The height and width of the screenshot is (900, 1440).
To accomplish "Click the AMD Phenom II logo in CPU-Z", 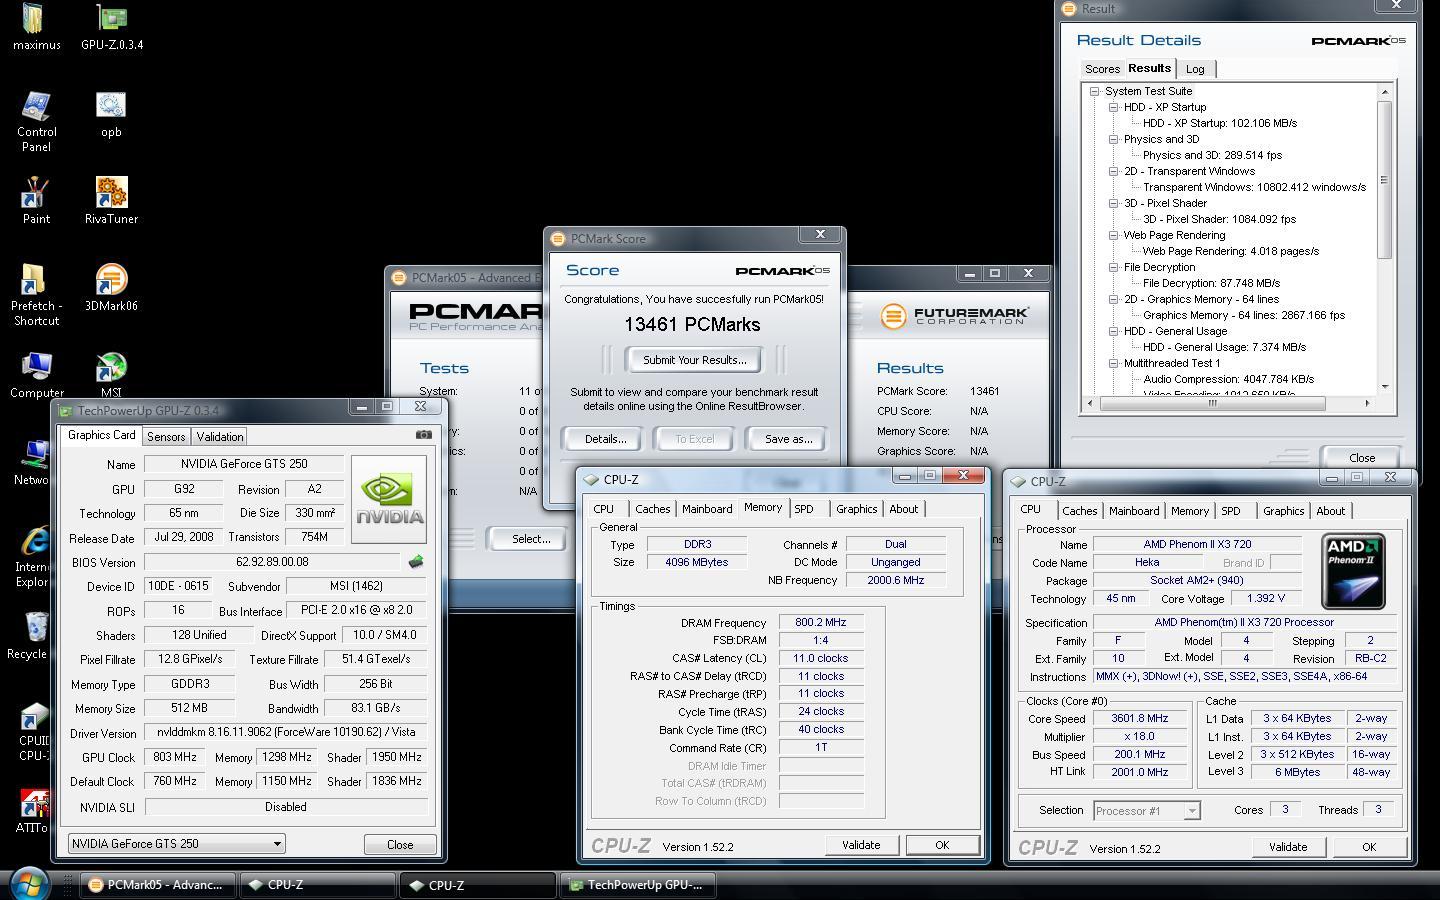I will pyautogui.click(x=1353, y=571).
